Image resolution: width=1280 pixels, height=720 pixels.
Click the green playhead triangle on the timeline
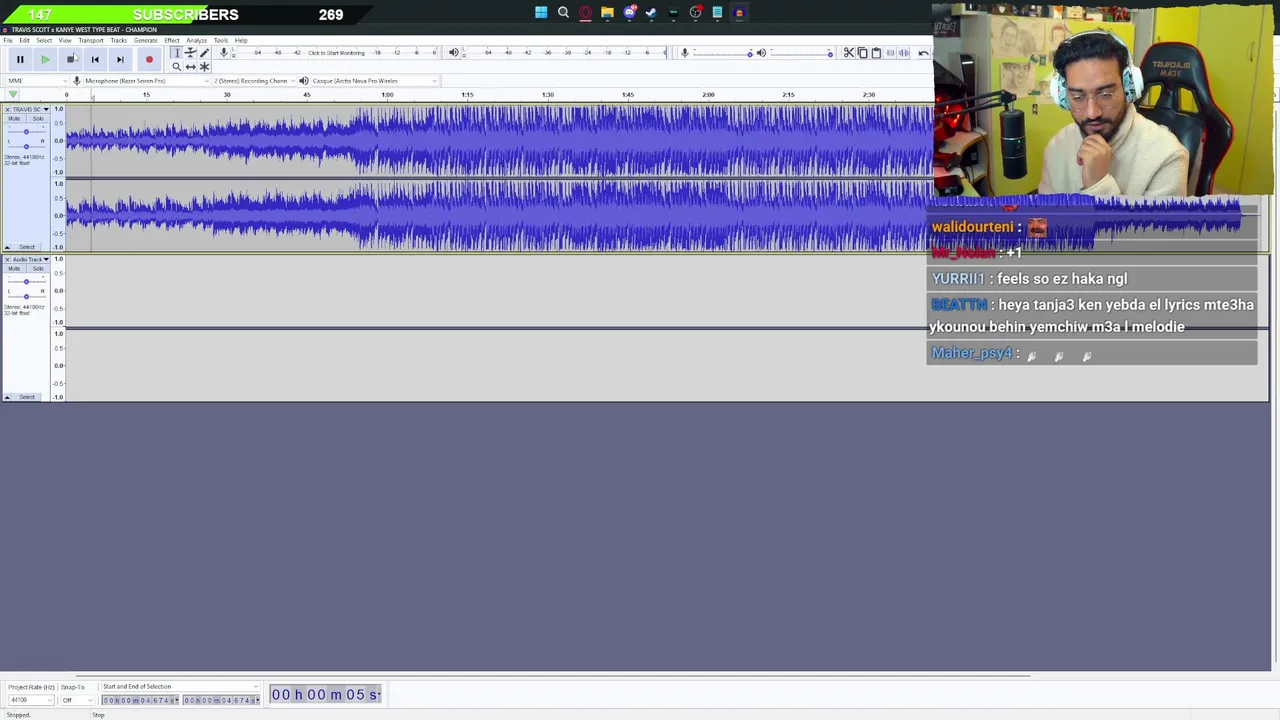(x=13, y=95)
